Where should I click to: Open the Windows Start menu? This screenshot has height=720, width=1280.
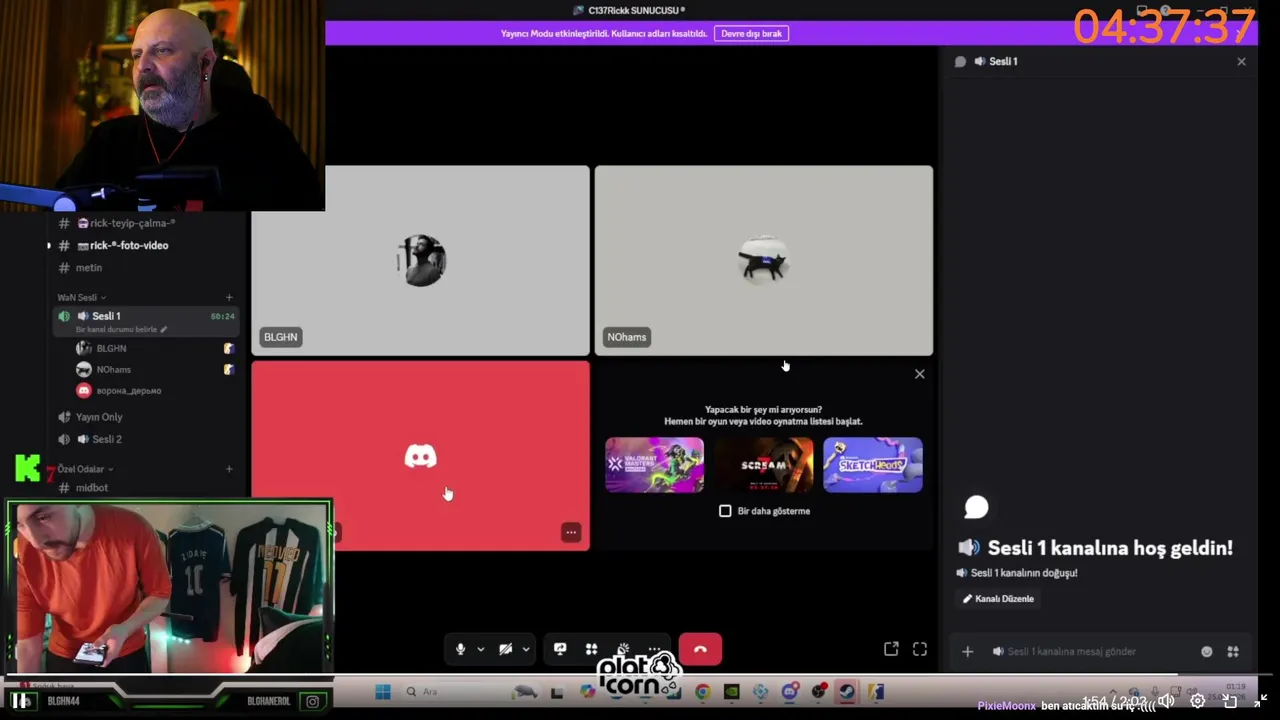coord(383,691)
